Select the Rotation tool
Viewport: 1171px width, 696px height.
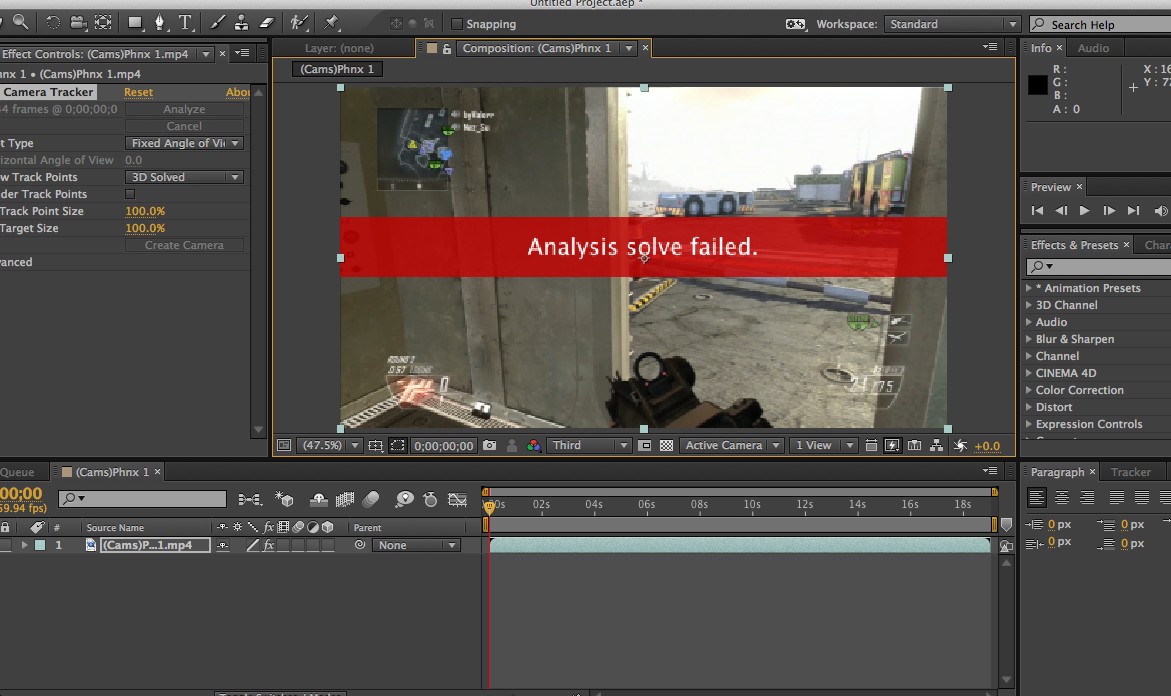[53, 22]
